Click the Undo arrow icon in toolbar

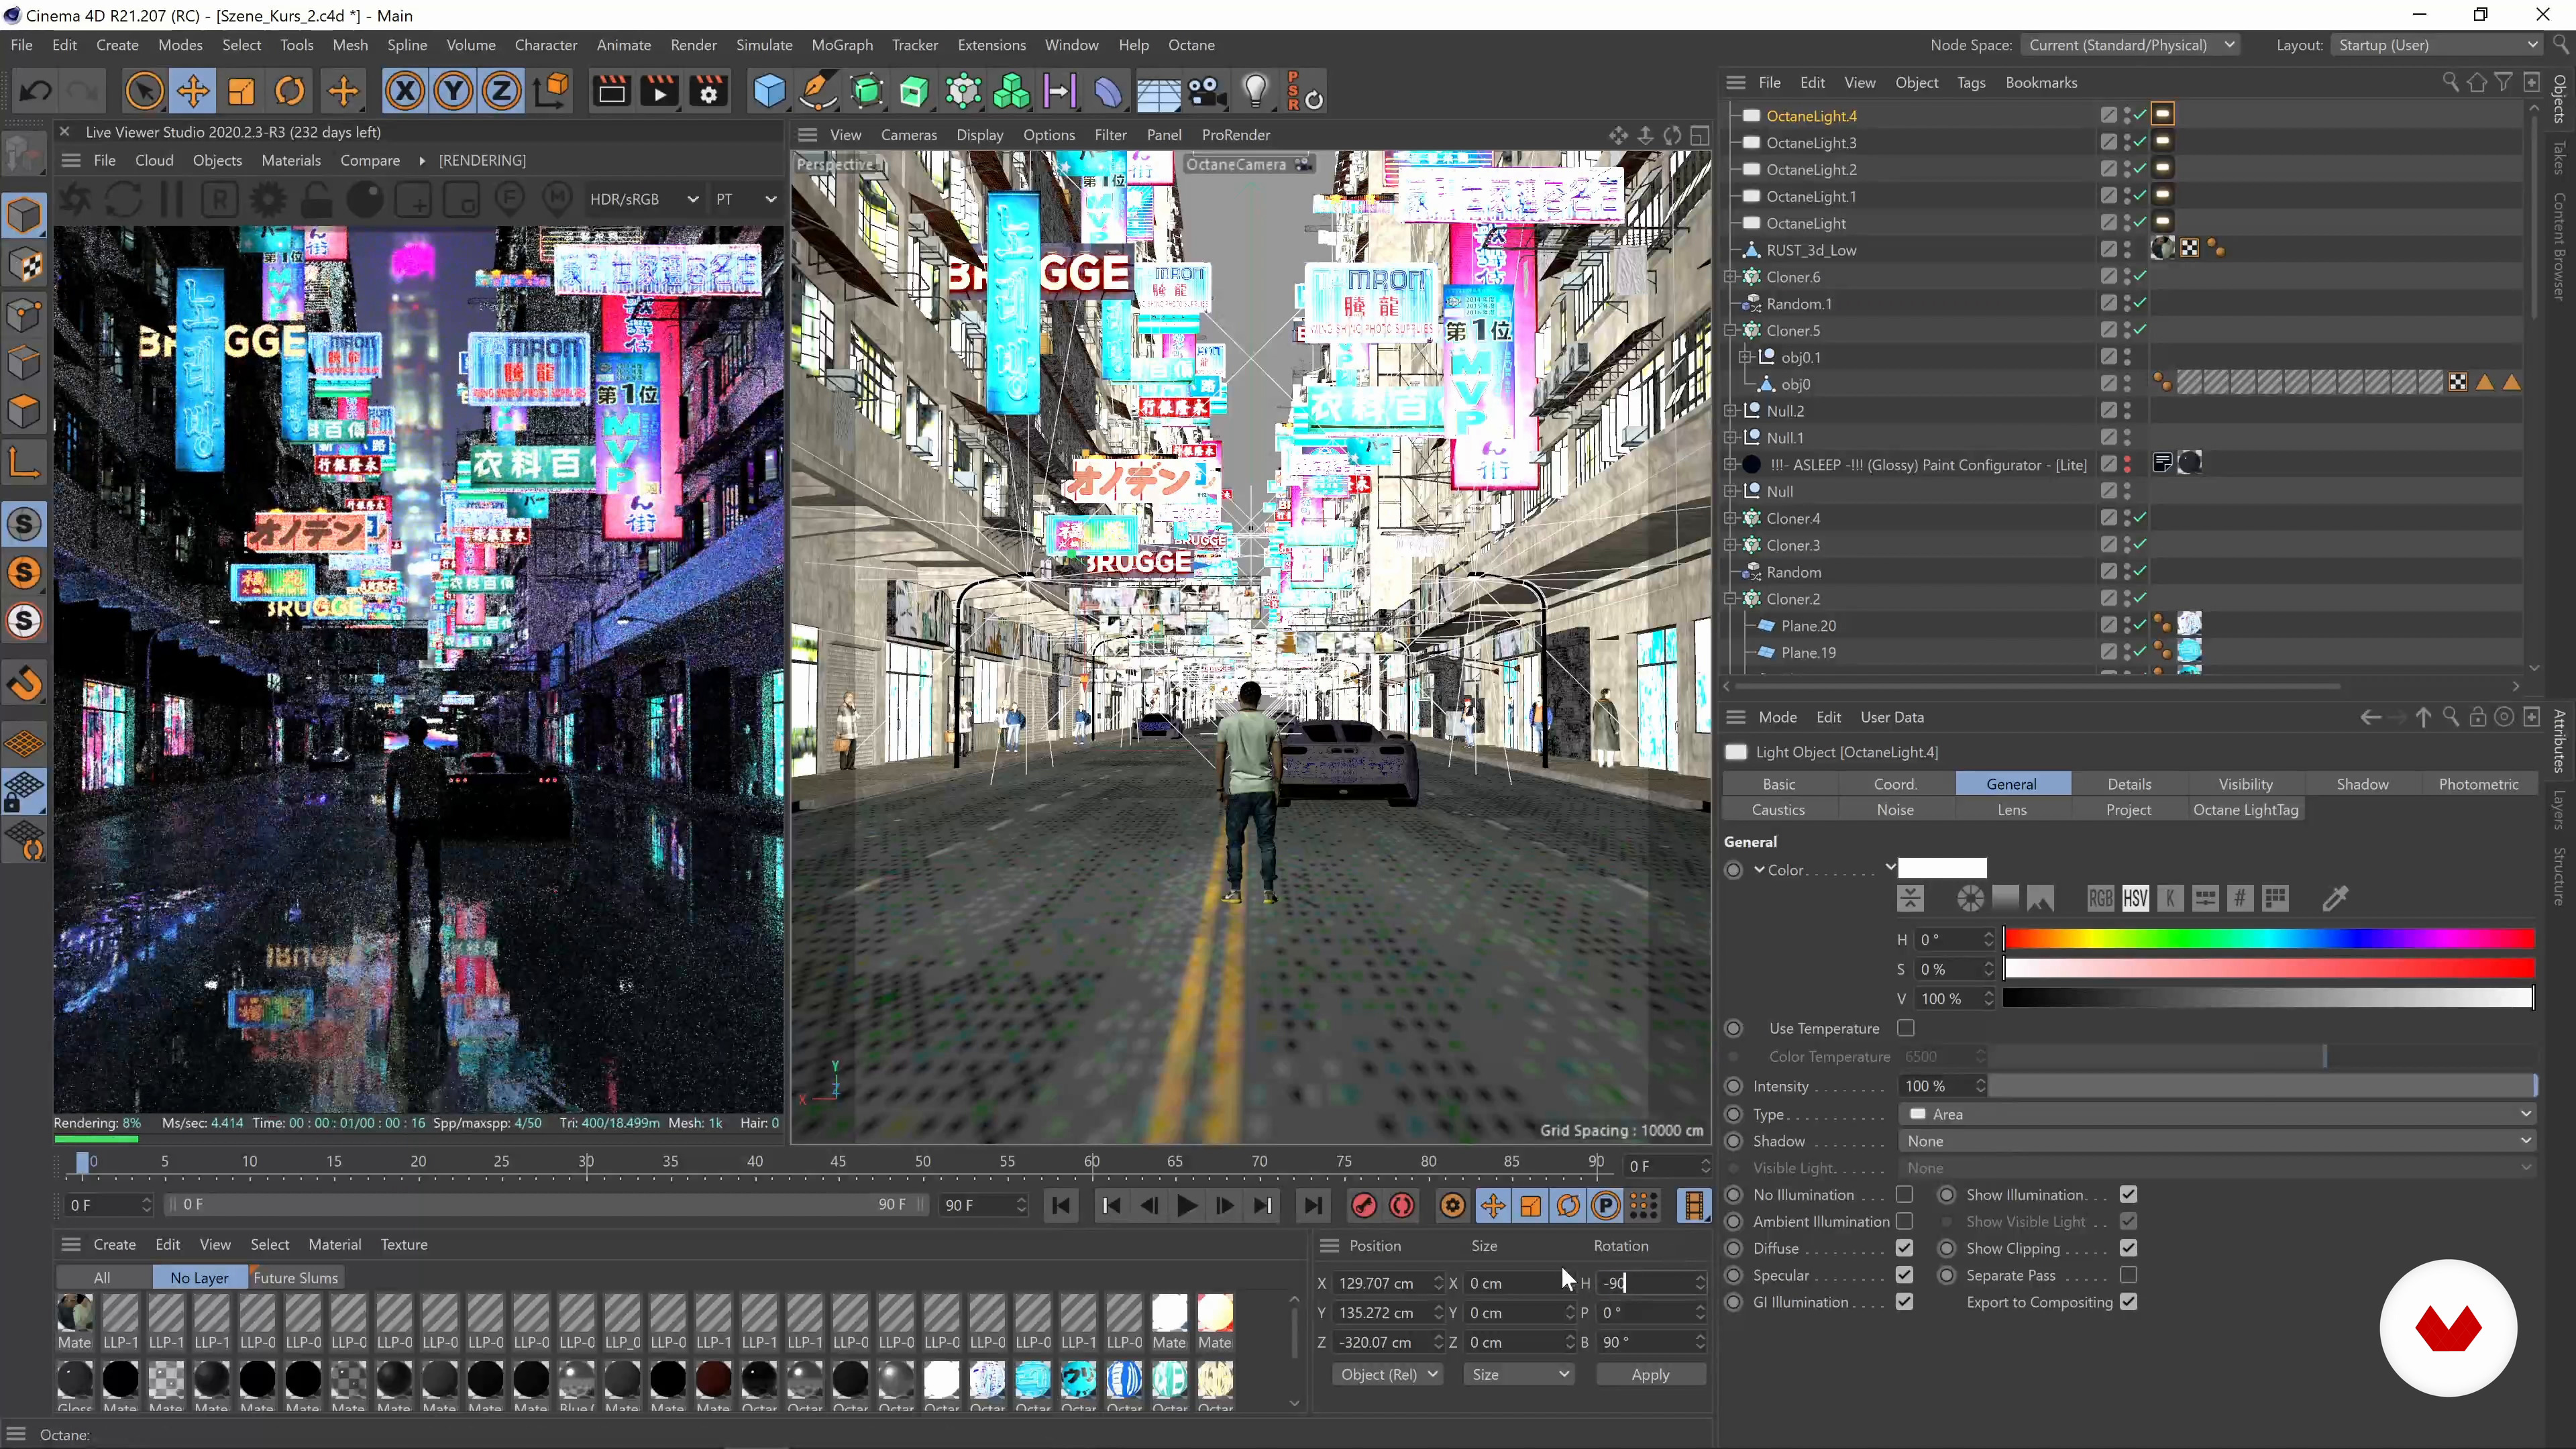[x=36, y=92]
